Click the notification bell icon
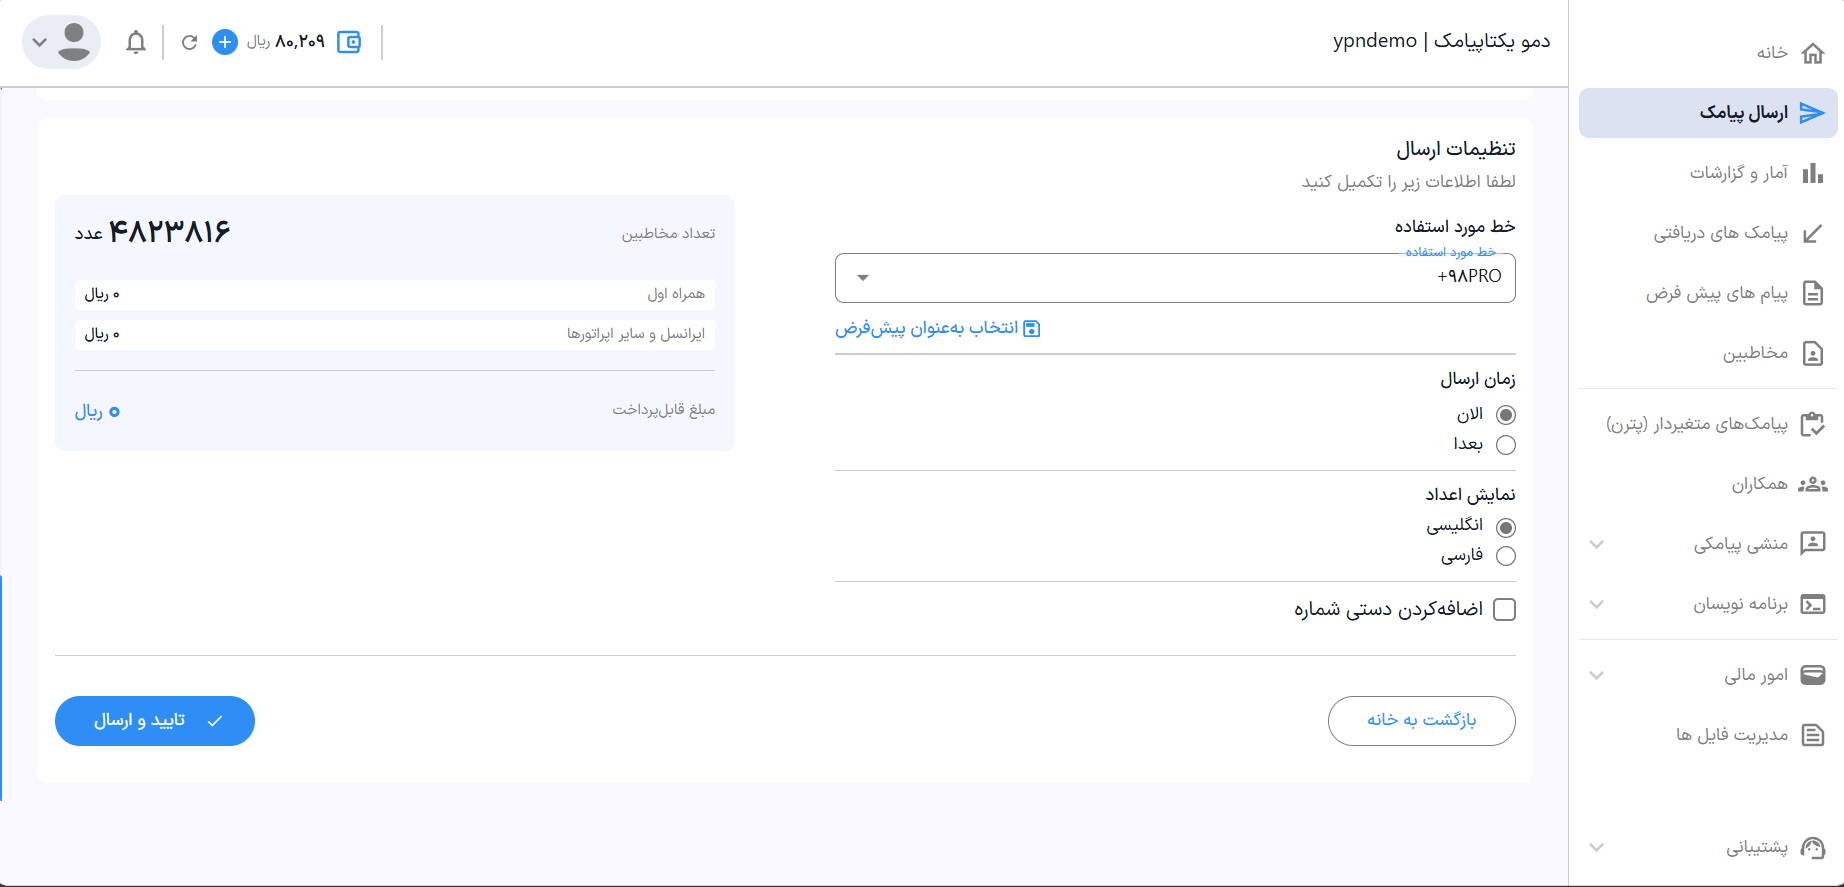The width and height of the screenshot is (1844, 887). 136,42
